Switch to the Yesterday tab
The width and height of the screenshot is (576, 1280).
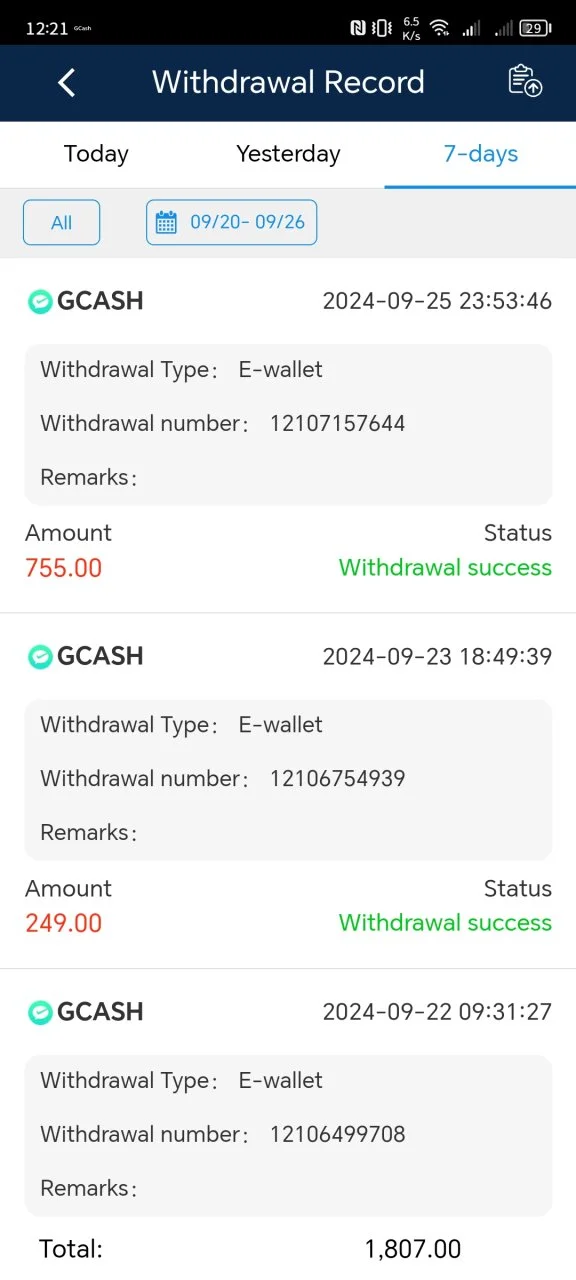[x=288, y=154]
